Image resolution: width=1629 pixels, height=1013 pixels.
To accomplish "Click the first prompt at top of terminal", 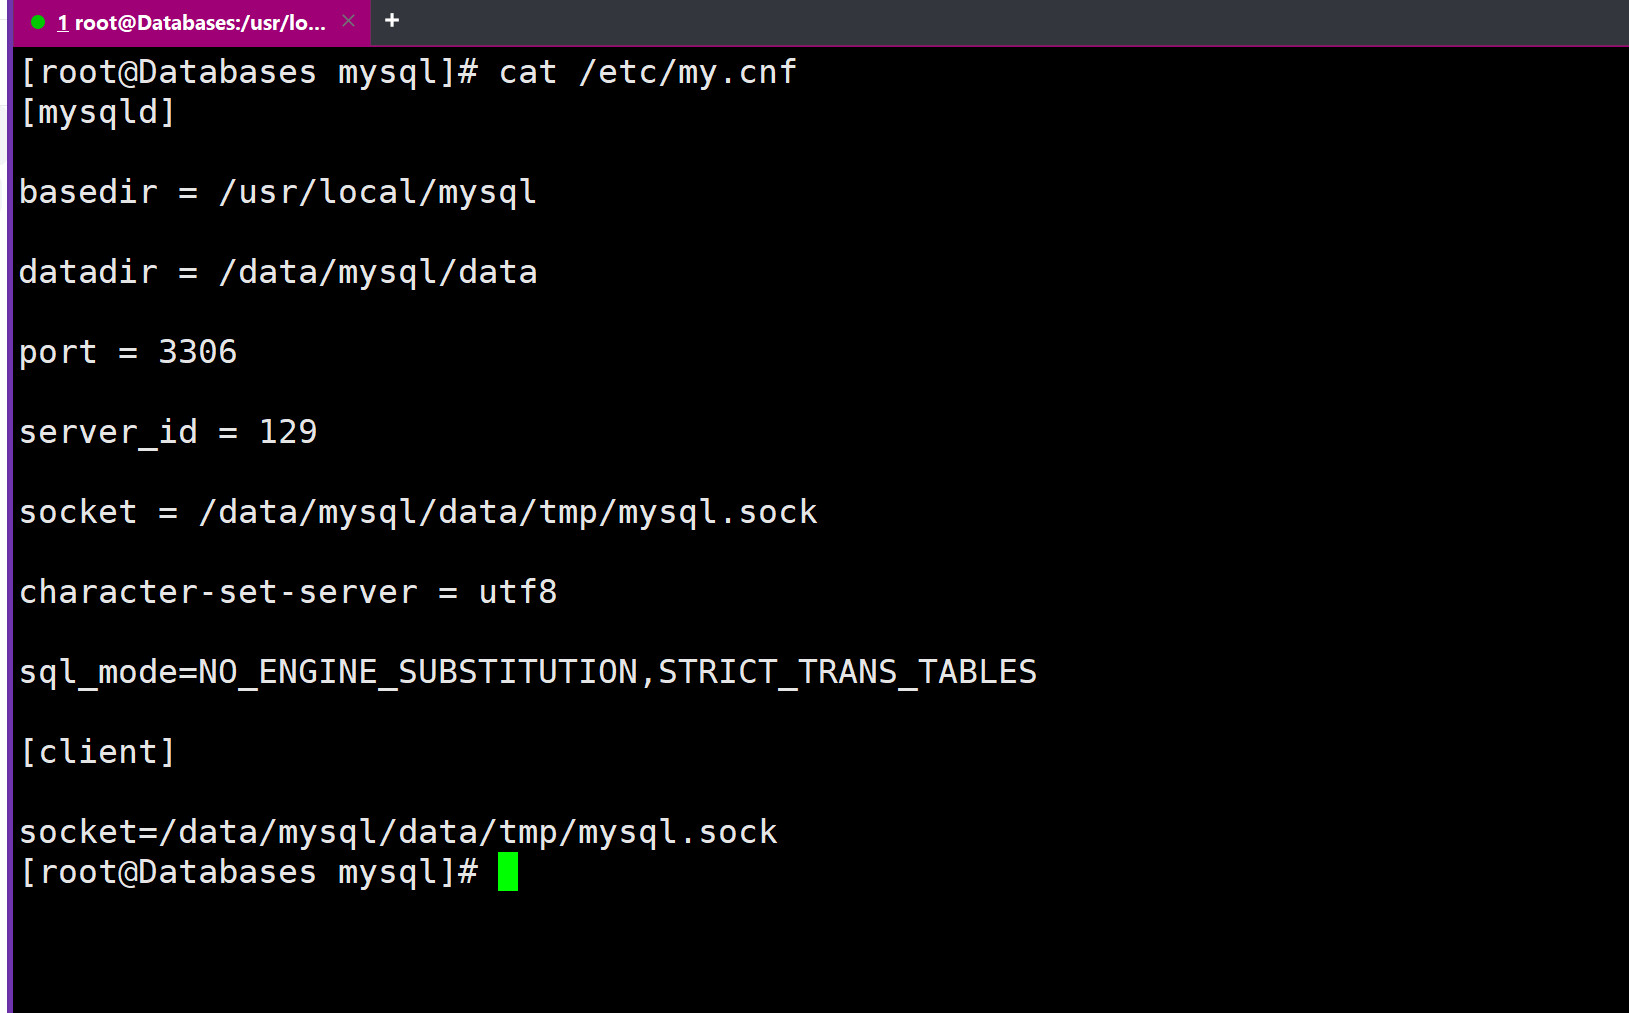I will point(248,72).
